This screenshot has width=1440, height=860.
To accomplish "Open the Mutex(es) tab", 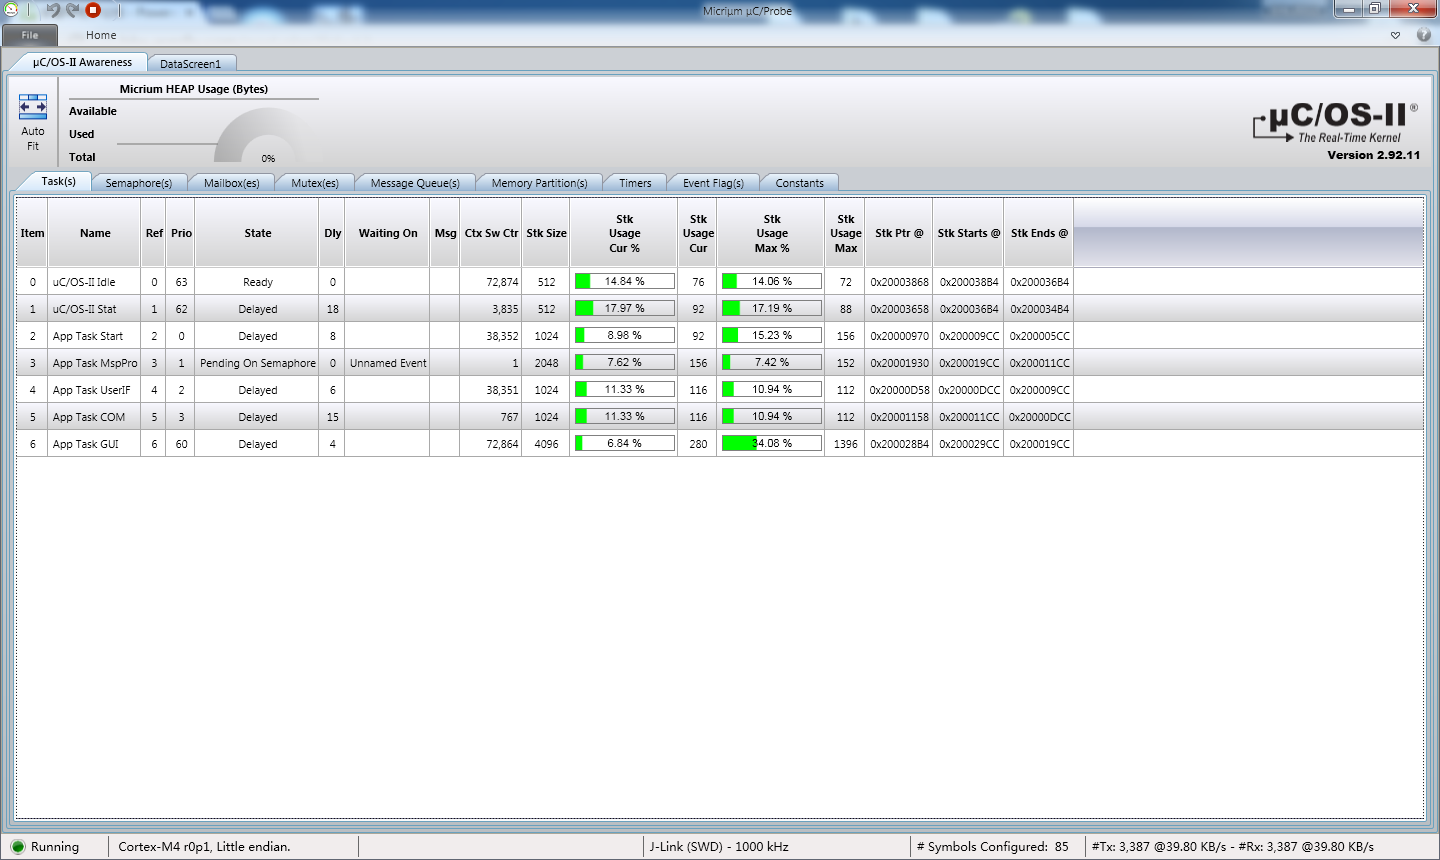I will [315, 183].
